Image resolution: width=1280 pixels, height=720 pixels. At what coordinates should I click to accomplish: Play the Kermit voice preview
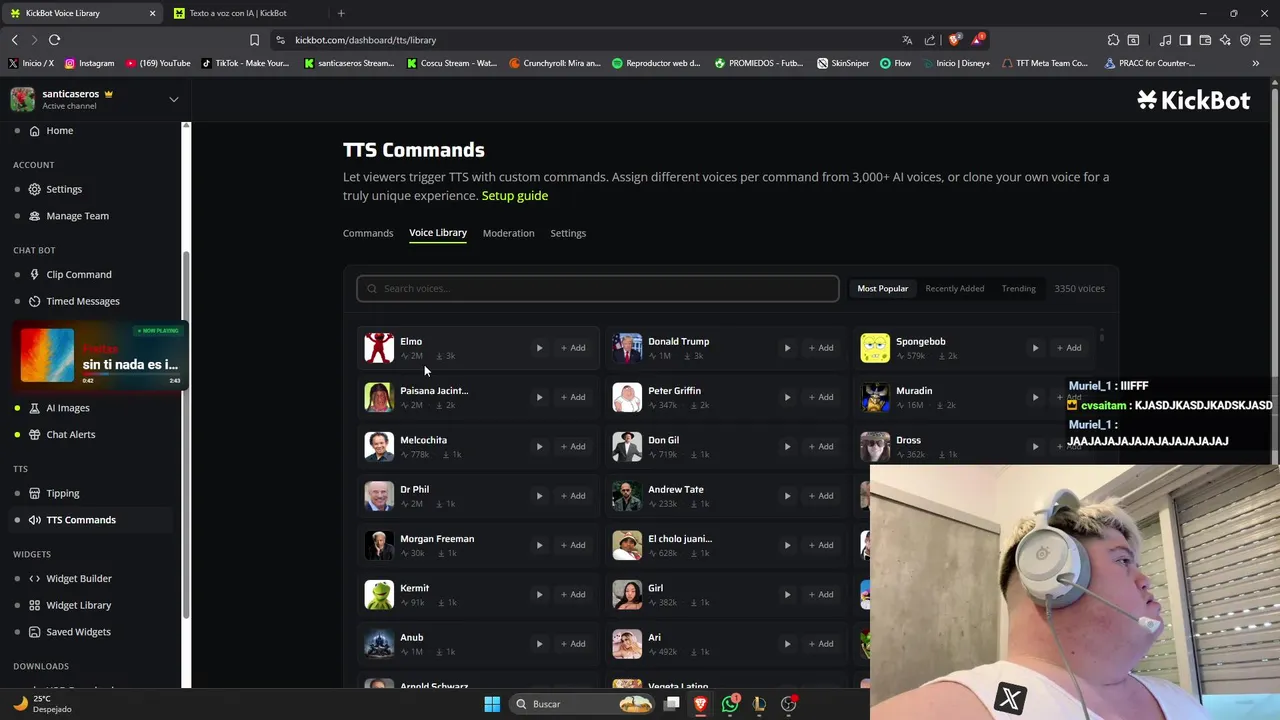click(x=539, y=594)
